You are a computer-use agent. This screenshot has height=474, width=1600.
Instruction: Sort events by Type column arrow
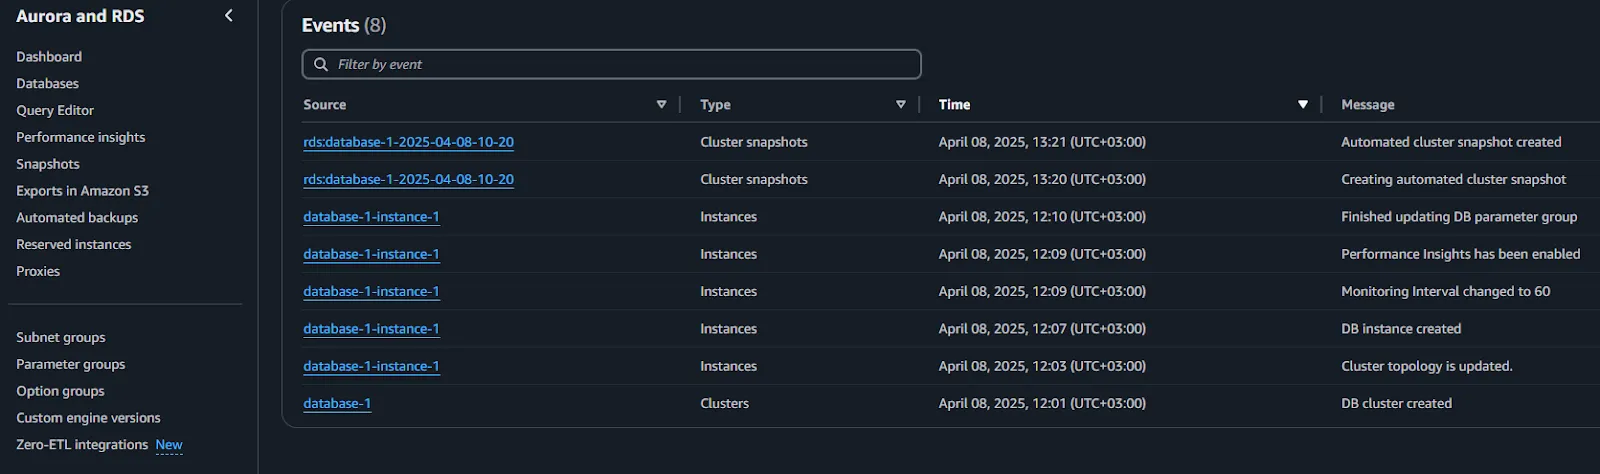[901, 104]
